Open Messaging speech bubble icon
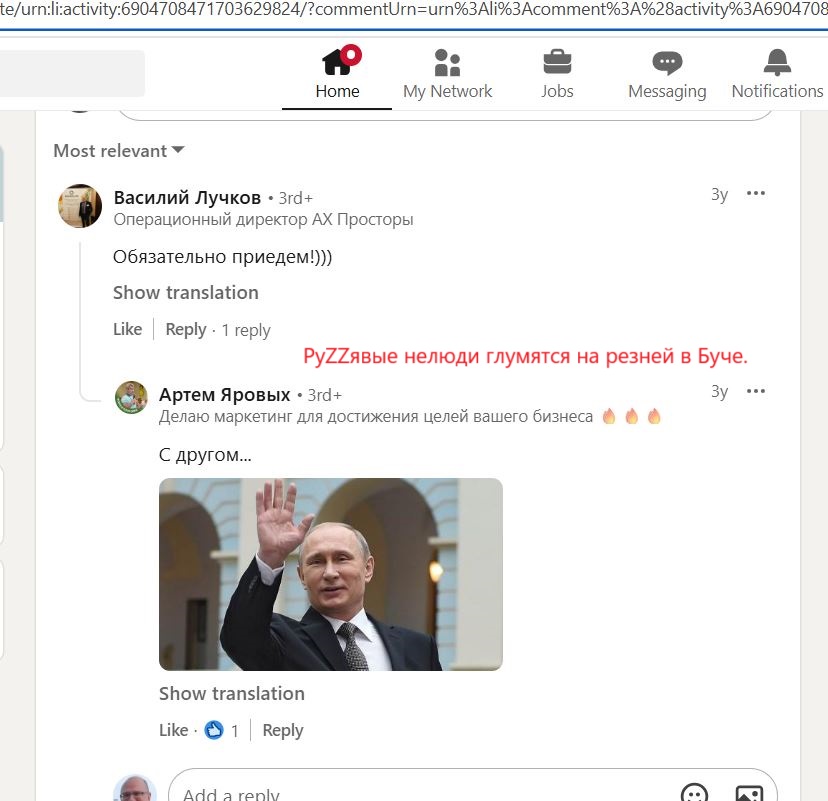Screen dimensions: 828x801 pyautogui.click(x=667, y=63)
